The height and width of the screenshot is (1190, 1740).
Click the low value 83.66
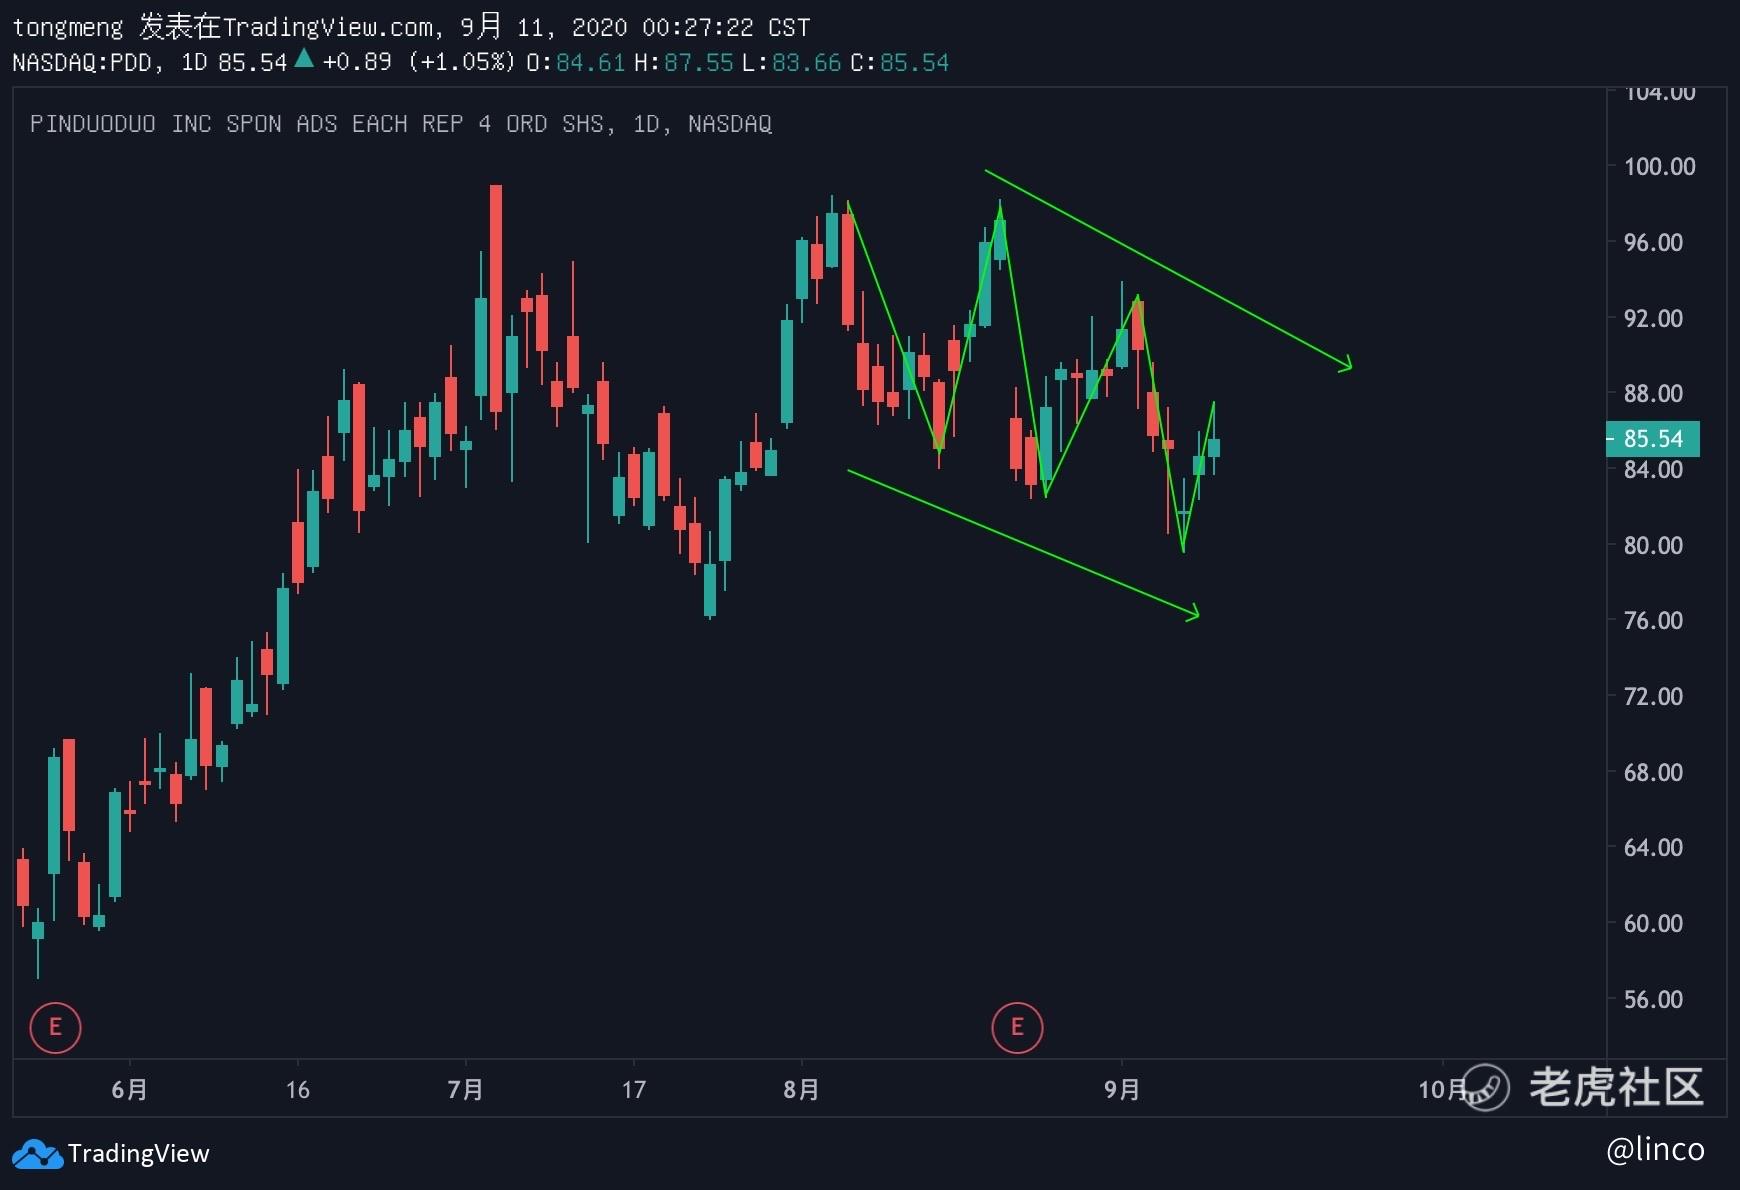[806, 62]
